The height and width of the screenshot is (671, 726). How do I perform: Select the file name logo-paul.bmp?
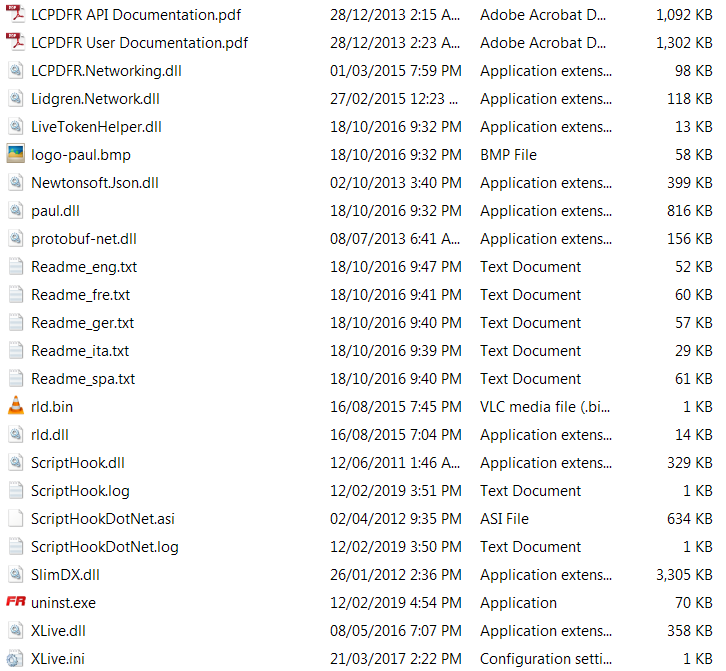[81, 155]
